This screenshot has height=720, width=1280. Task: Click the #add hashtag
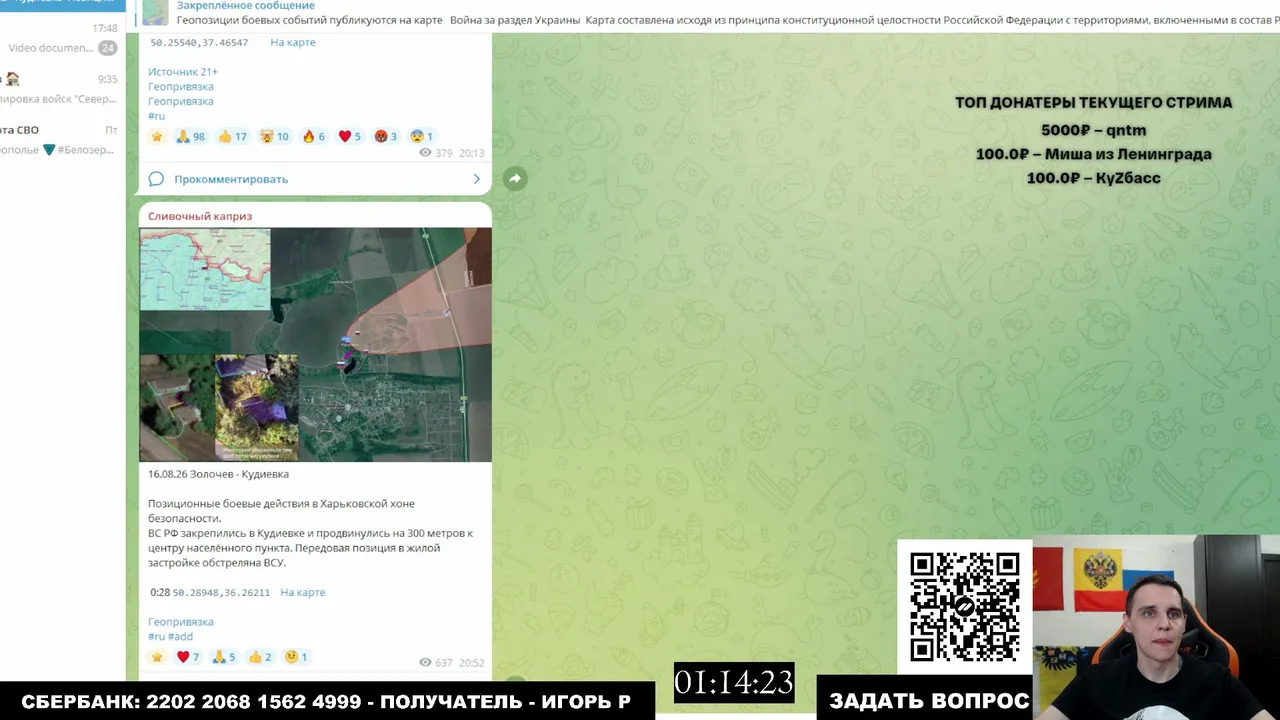pyautogui.click(x=181, y=637)
